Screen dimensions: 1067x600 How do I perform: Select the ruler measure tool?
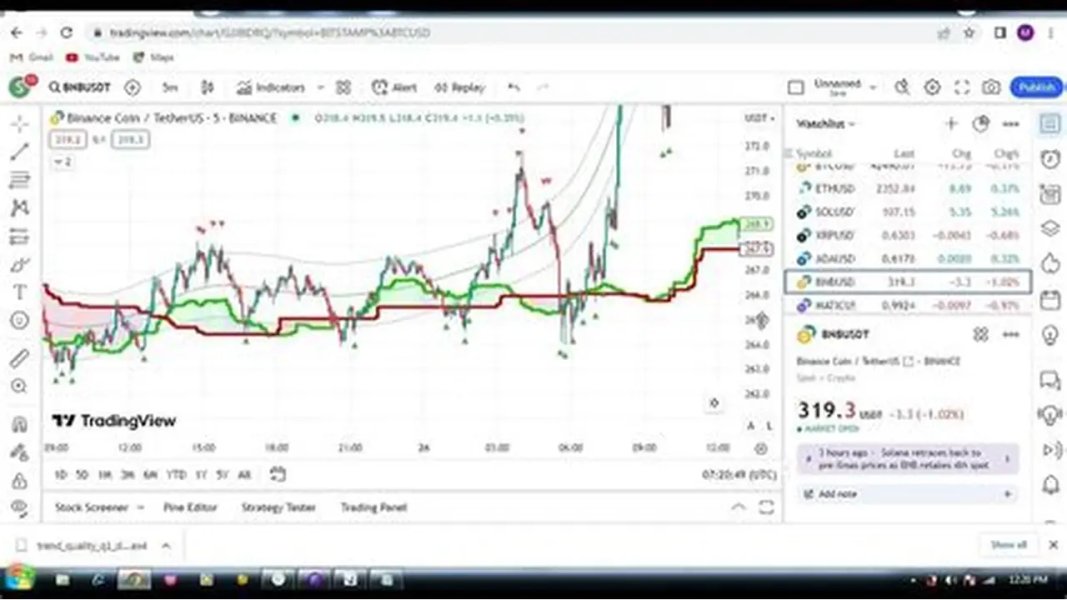pos(20,358)
